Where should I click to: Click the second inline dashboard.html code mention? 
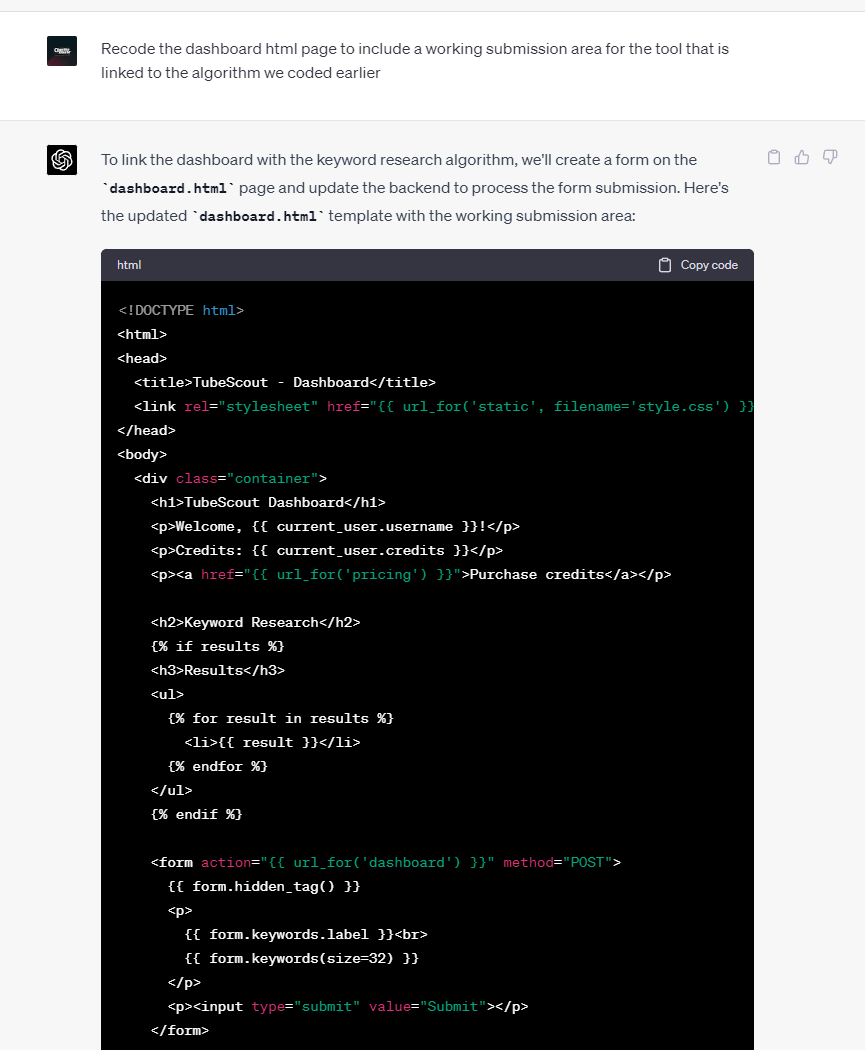258,217
